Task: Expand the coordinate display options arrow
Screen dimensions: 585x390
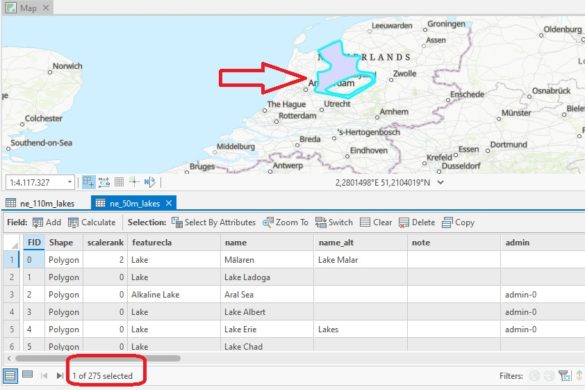Action: click(x=441, y=182)
